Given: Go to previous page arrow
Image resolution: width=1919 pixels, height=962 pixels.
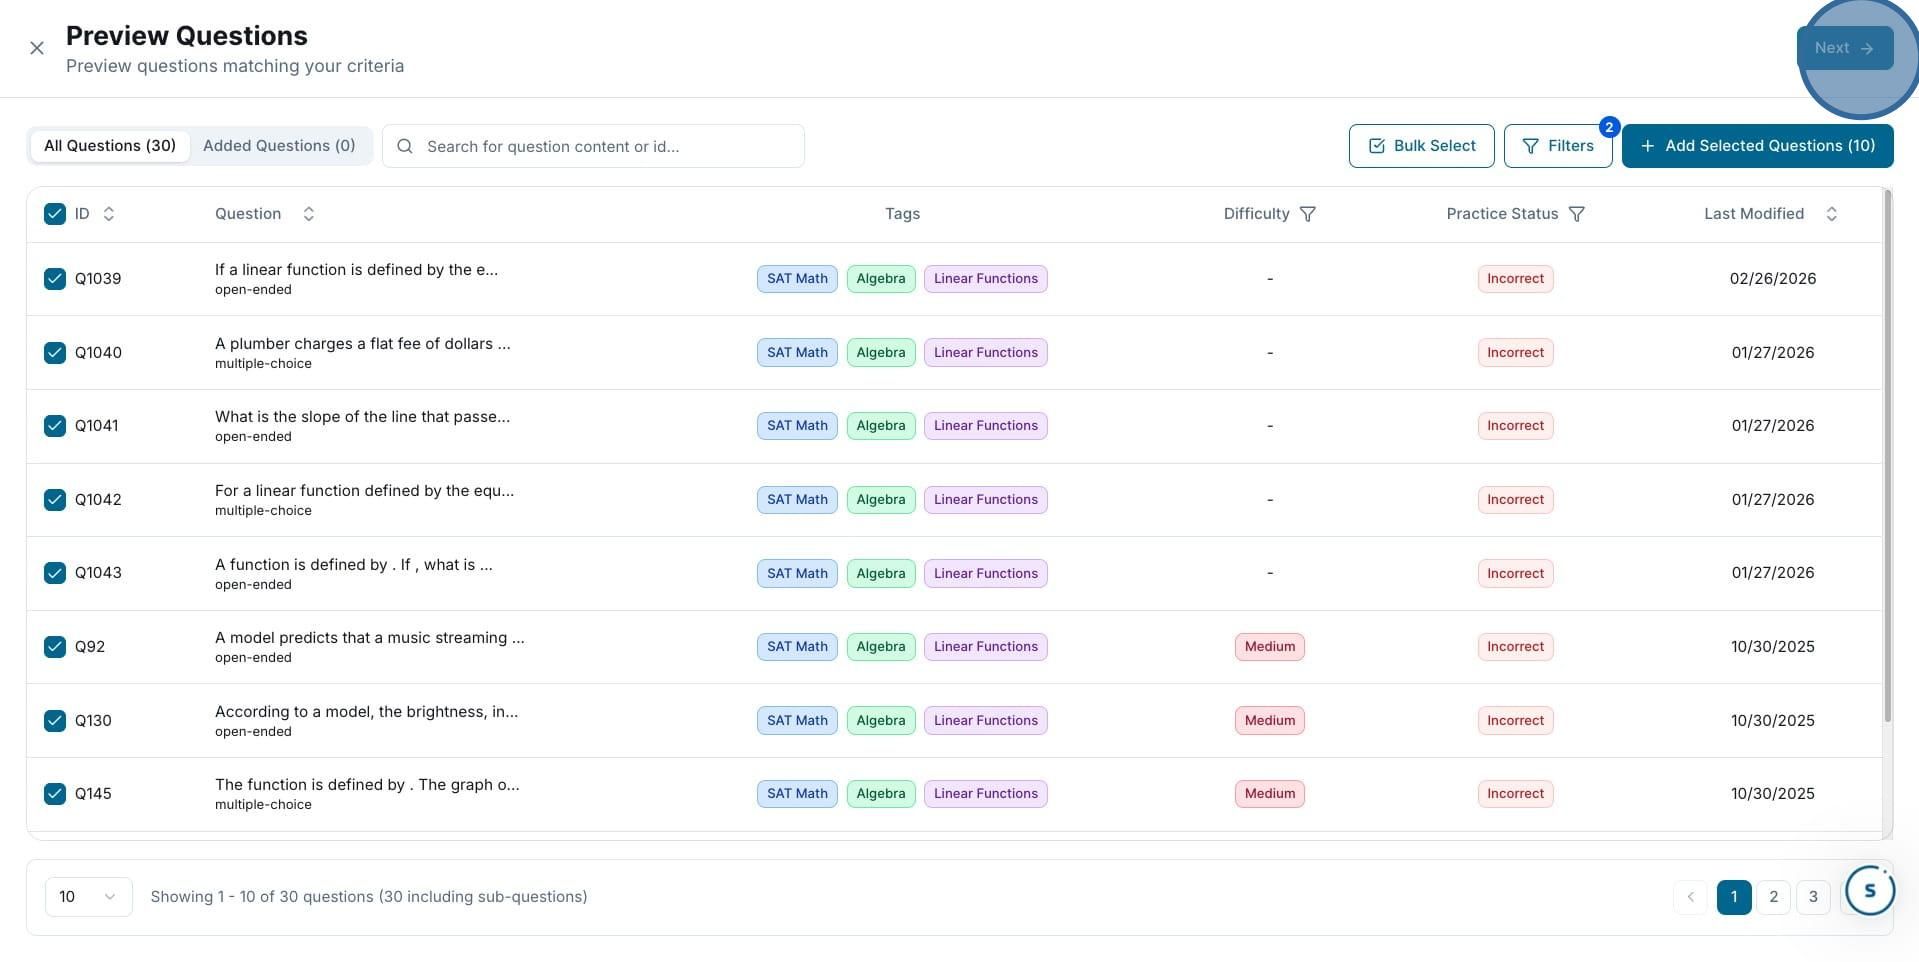Looking at the screenshot, I should coord(1691,897).
